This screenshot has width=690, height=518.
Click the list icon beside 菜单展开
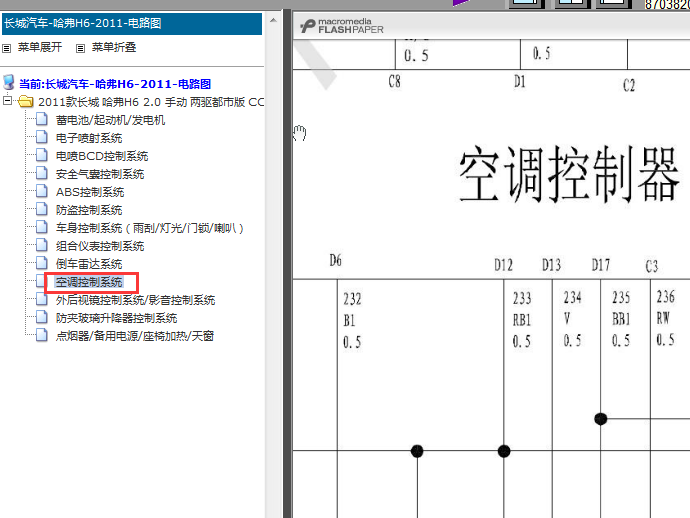[x=7, y=48]
